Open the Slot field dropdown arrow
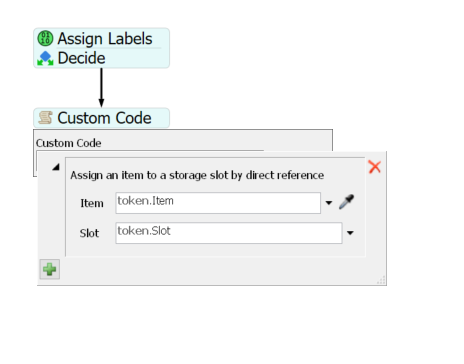This screenshot has width=464, height=364. 350,233
